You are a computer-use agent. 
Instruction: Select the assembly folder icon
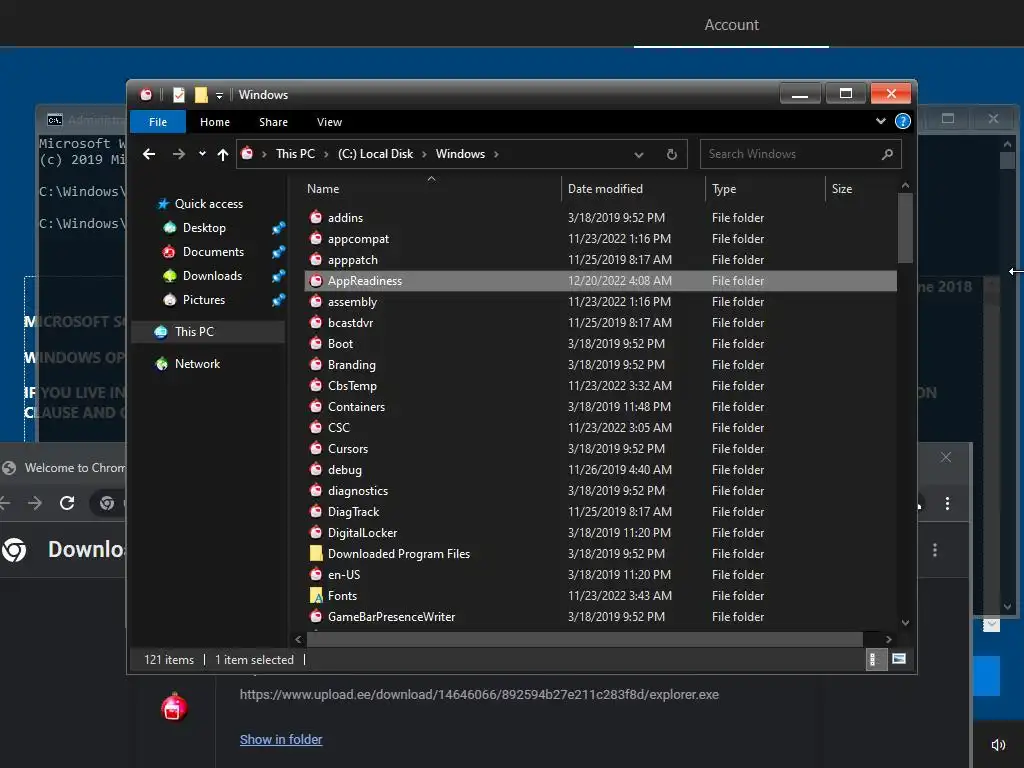click(x=316, y=302)
